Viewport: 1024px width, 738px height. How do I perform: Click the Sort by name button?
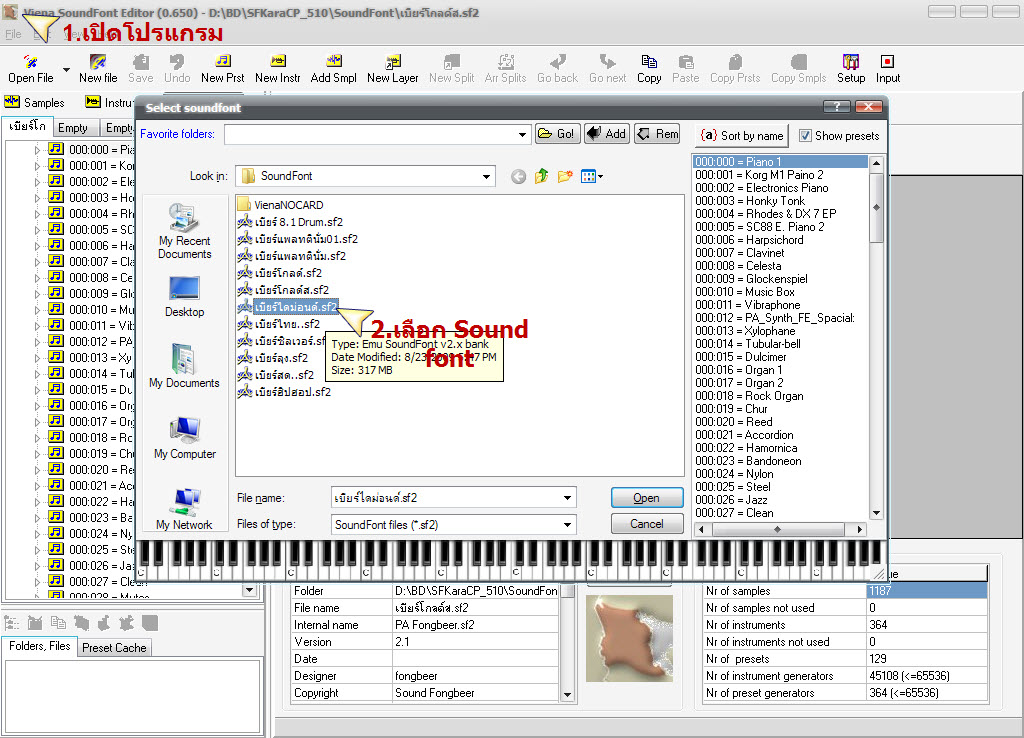coord(742,136)
